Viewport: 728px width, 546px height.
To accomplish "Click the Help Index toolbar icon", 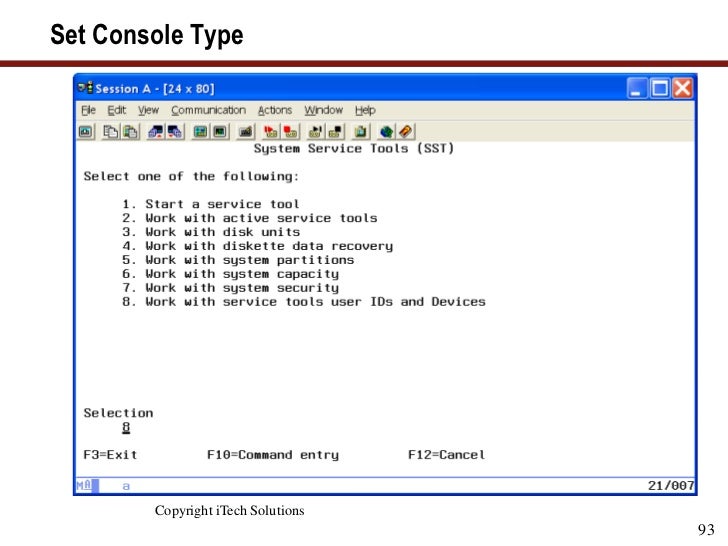I will coord(405,132).
